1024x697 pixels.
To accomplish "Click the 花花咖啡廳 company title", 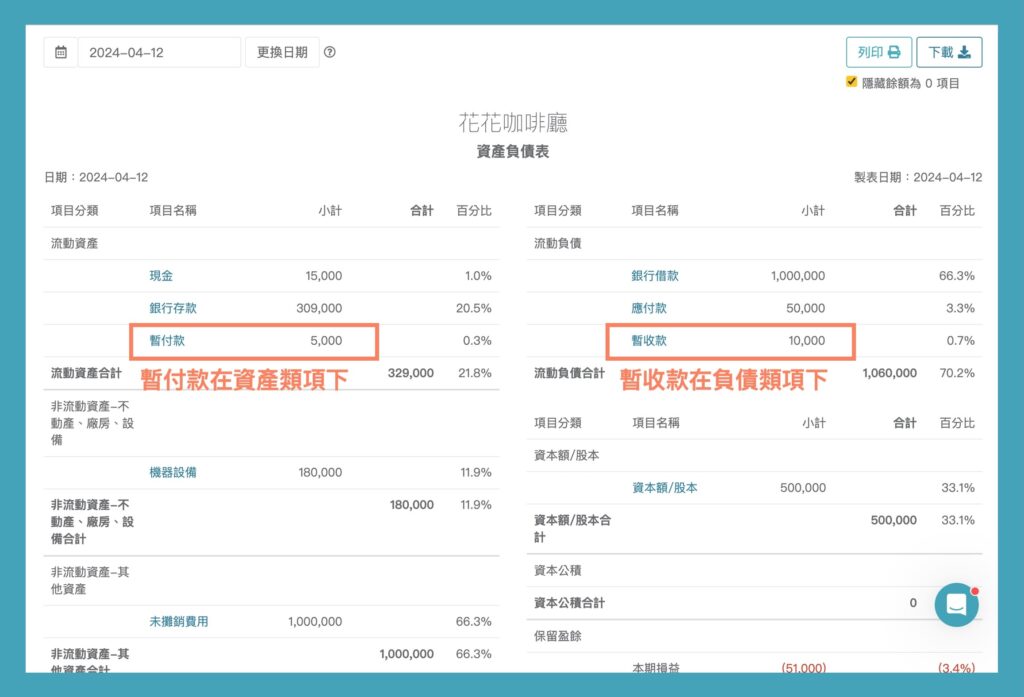I will click(513, 123).
